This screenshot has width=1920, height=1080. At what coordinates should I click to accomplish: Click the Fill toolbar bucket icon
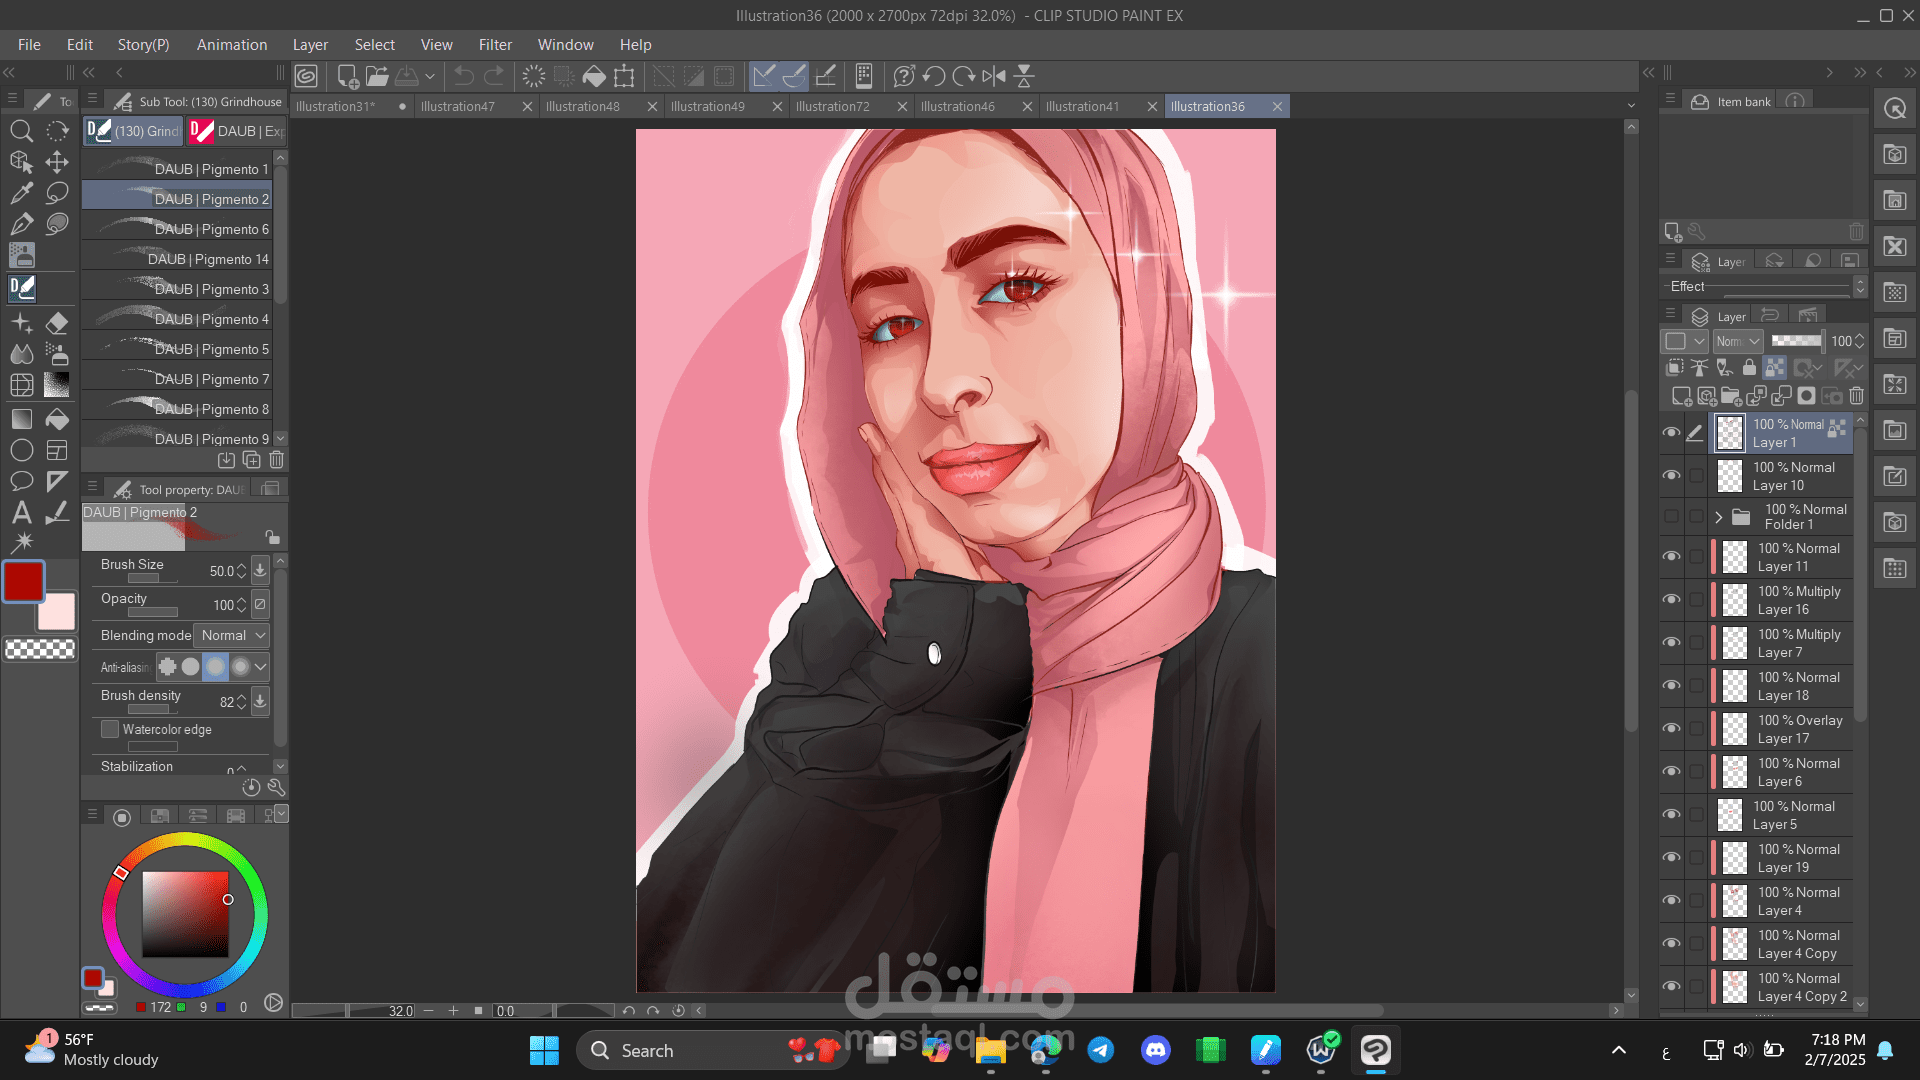pyautogui.click(x=594, y=76)
